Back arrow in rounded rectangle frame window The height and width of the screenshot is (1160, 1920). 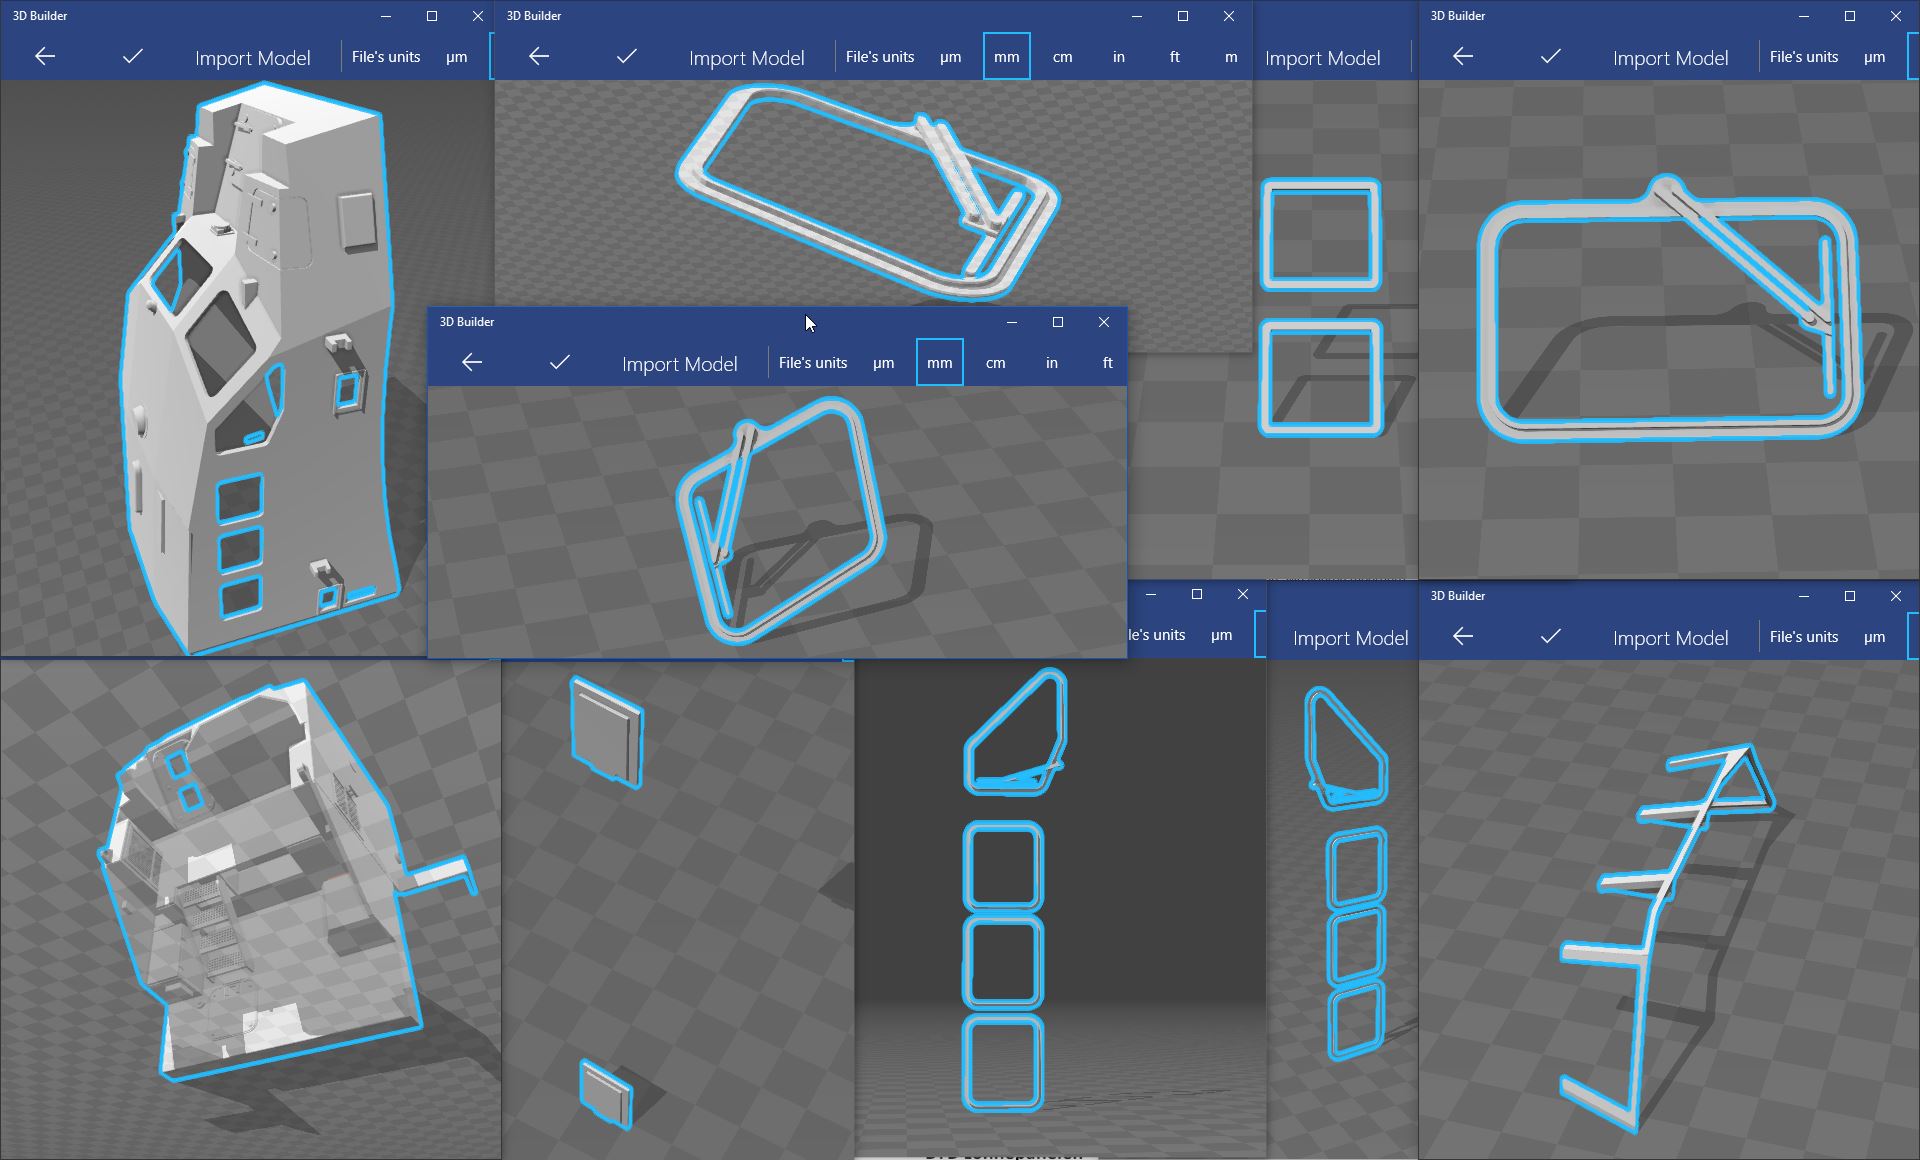click(x=1463, y=56)
